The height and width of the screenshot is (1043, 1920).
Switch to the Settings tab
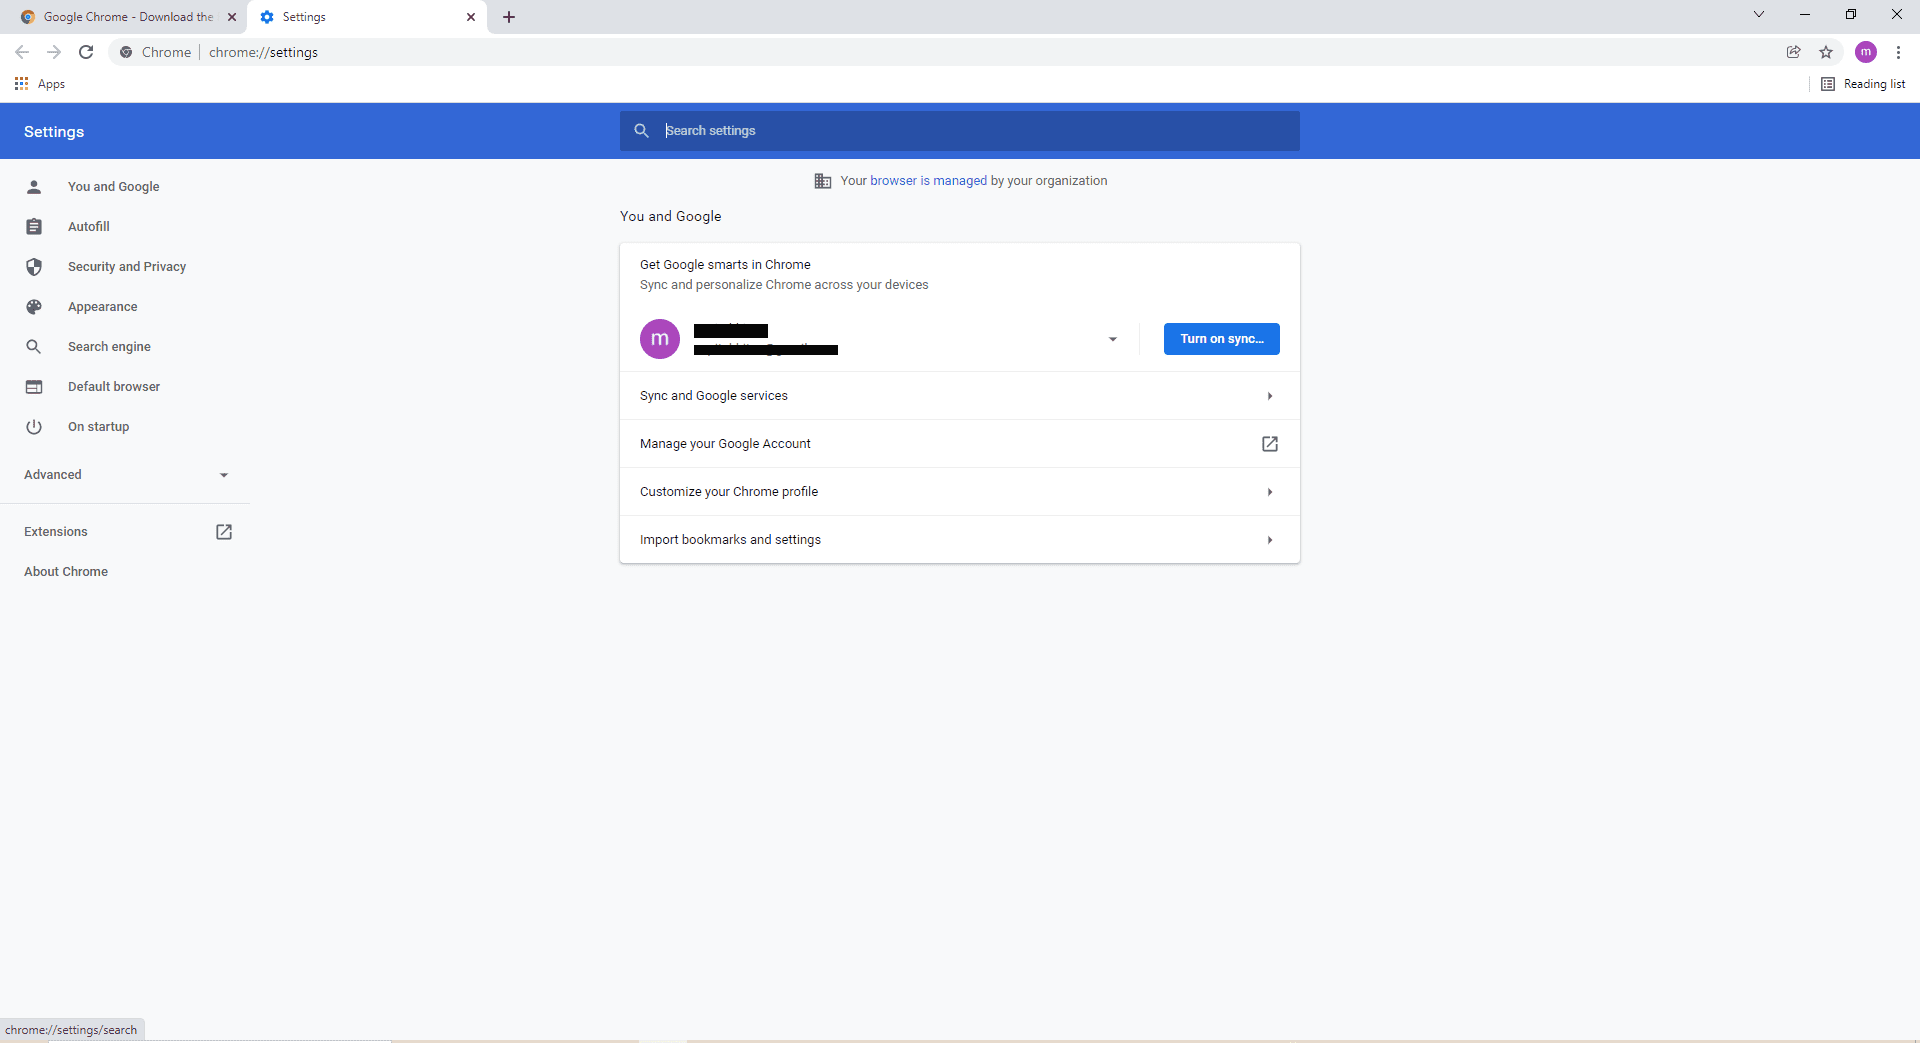(367, 17)
